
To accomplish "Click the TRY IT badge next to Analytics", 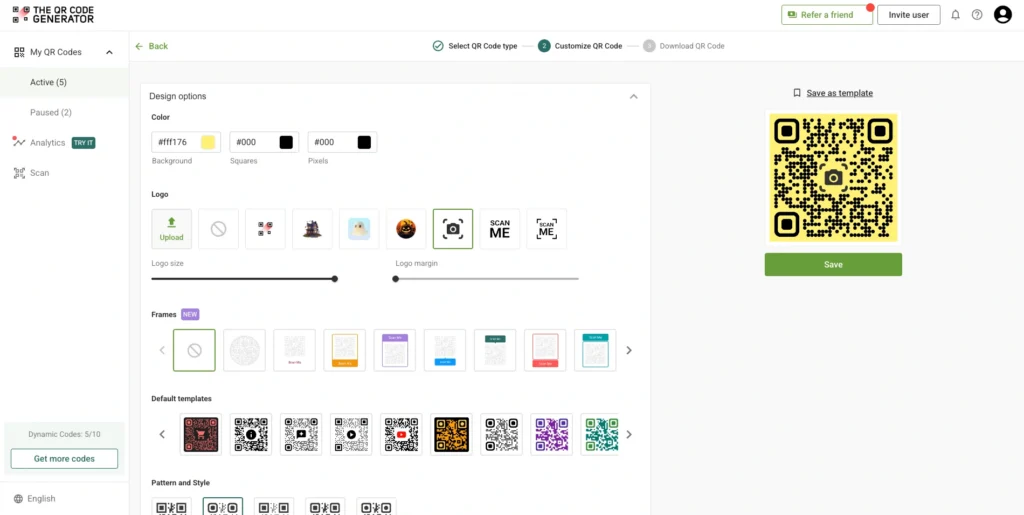I will pos(84,142).
